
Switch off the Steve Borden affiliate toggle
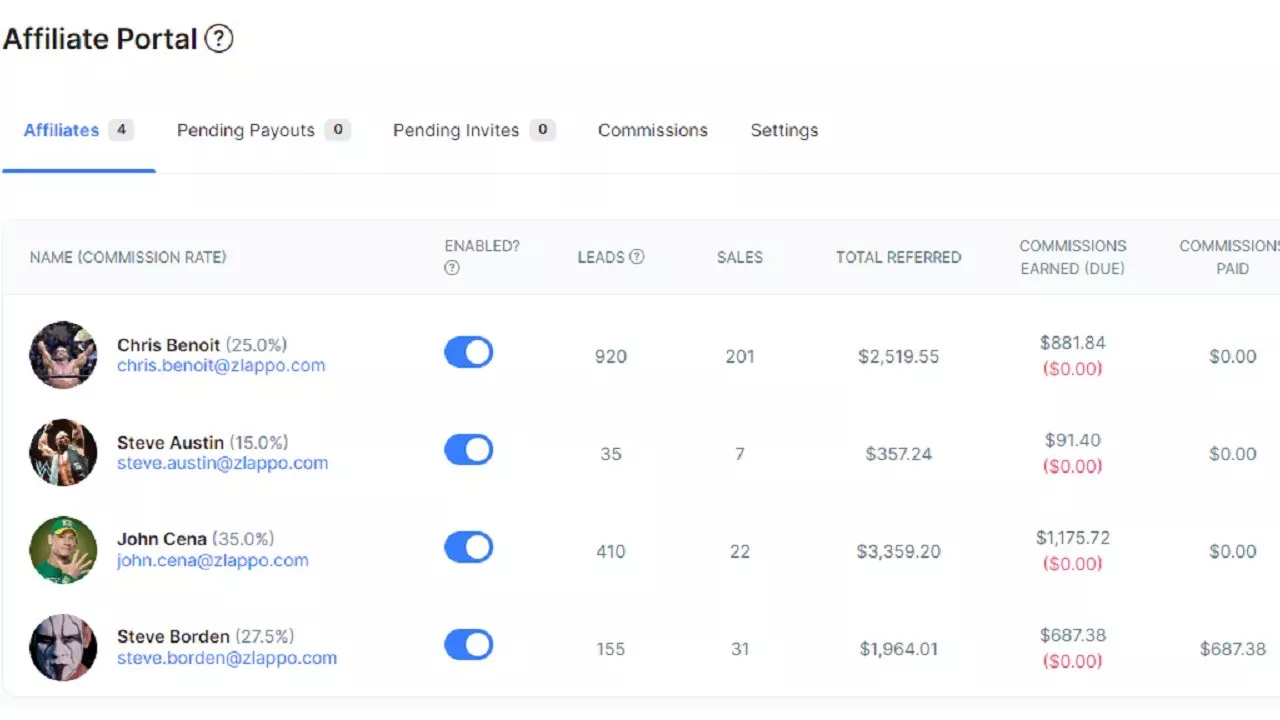(468, 645)
